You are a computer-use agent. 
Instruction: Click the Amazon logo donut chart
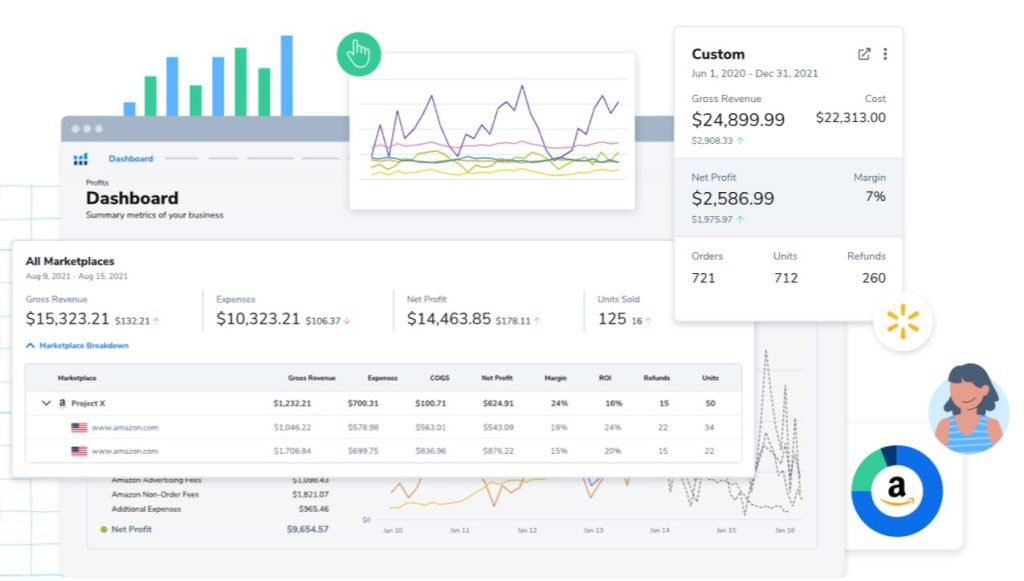[897, 491]
